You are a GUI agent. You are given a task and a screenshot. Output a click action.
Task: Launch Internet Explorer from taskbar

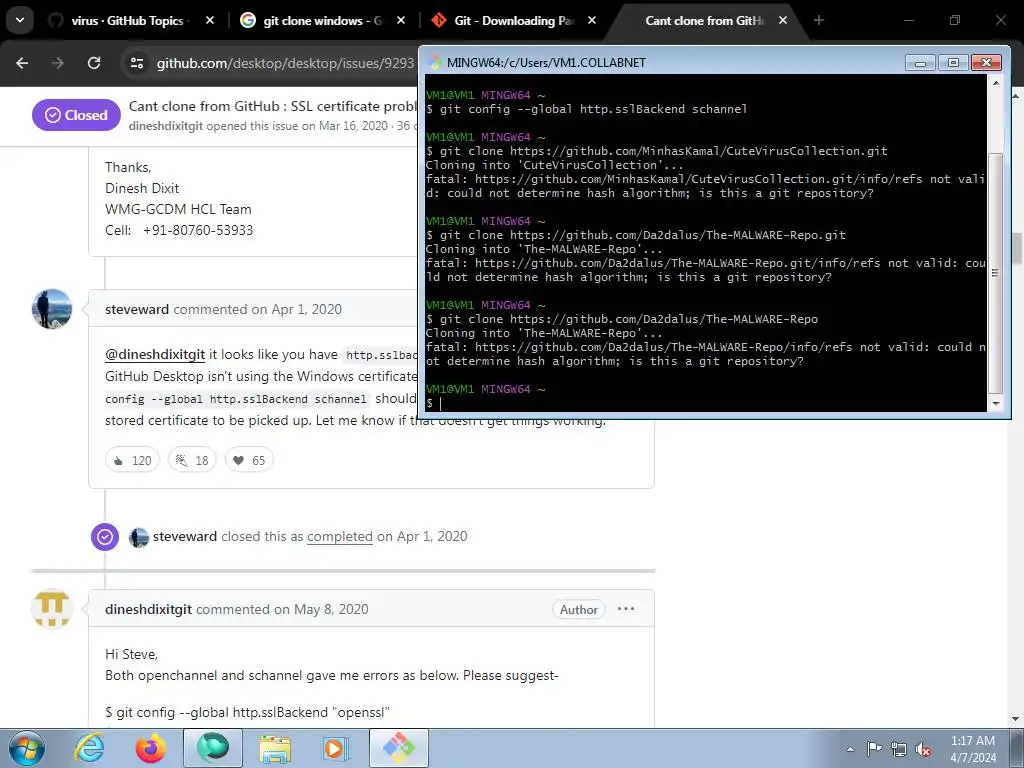(89, 748)
